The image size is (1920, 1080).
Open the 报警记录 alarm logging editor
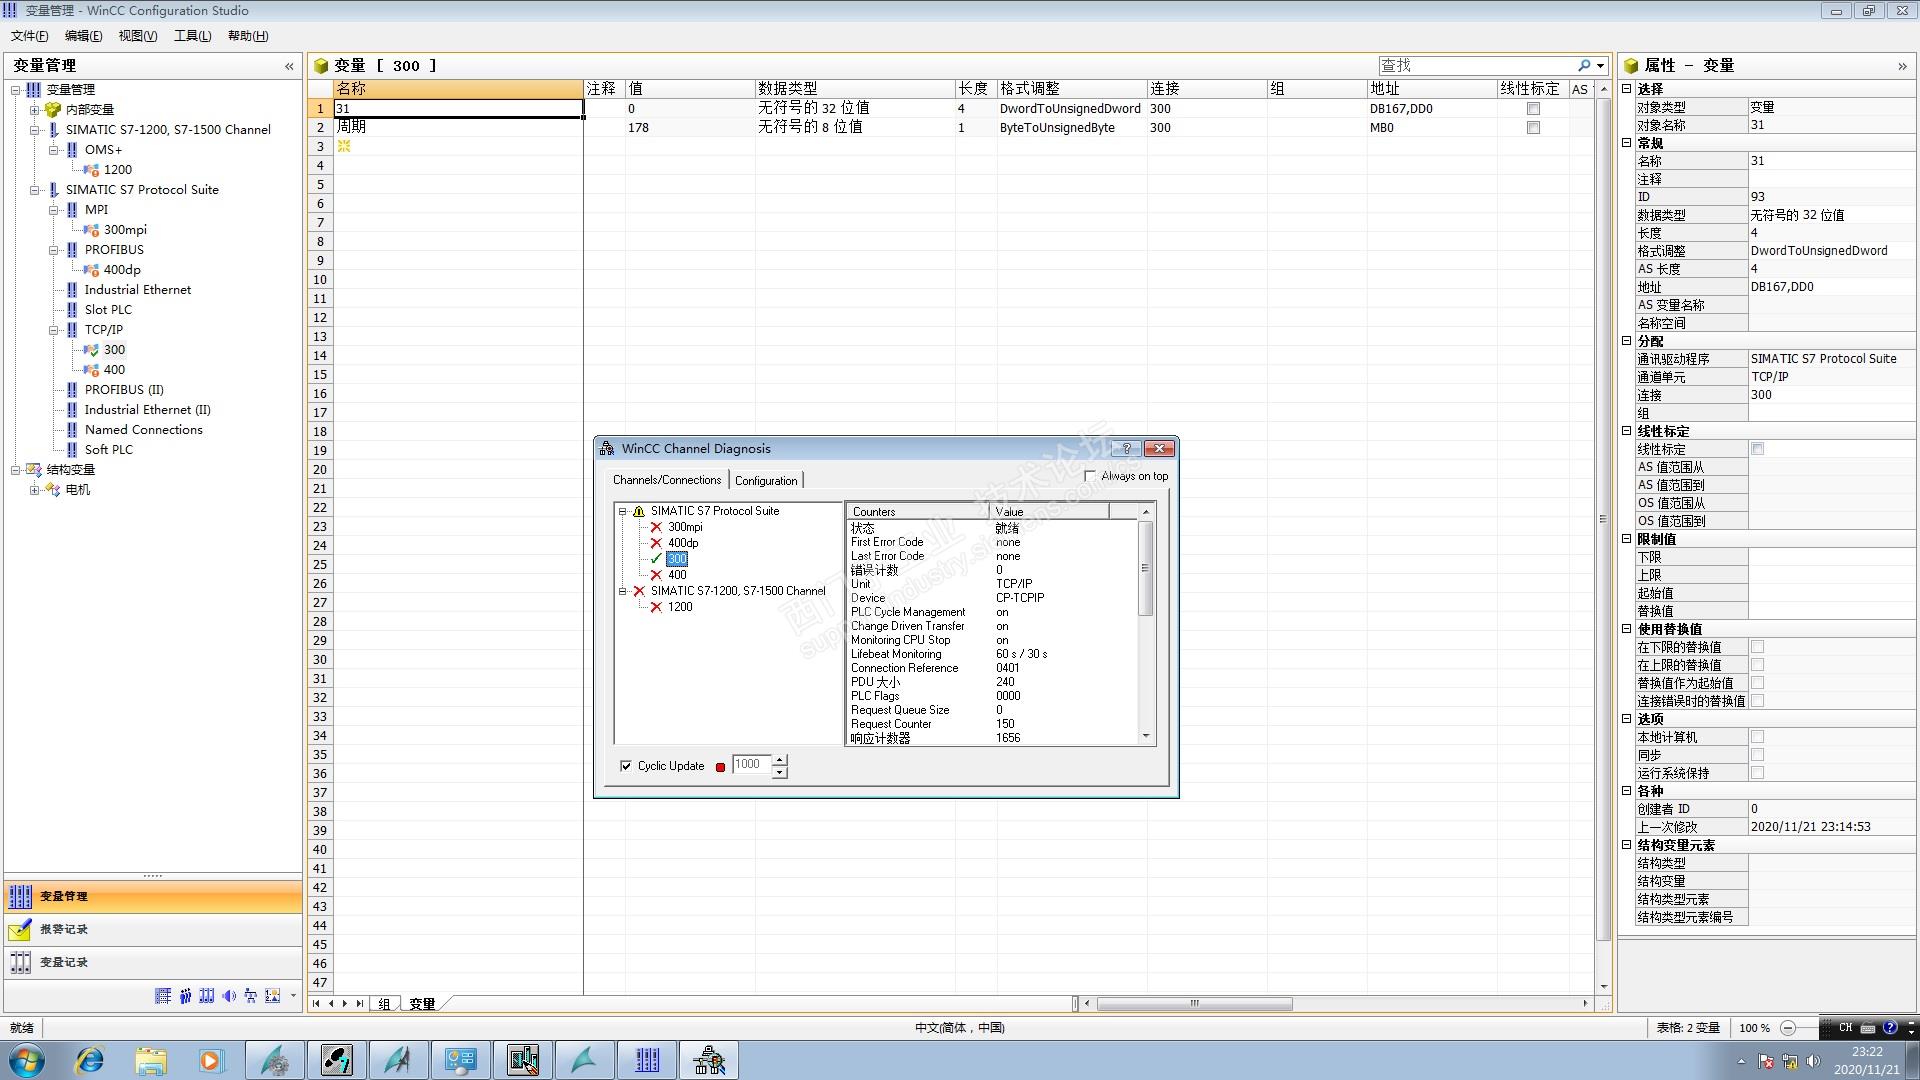pyautogui.click(x=64, y=929)
